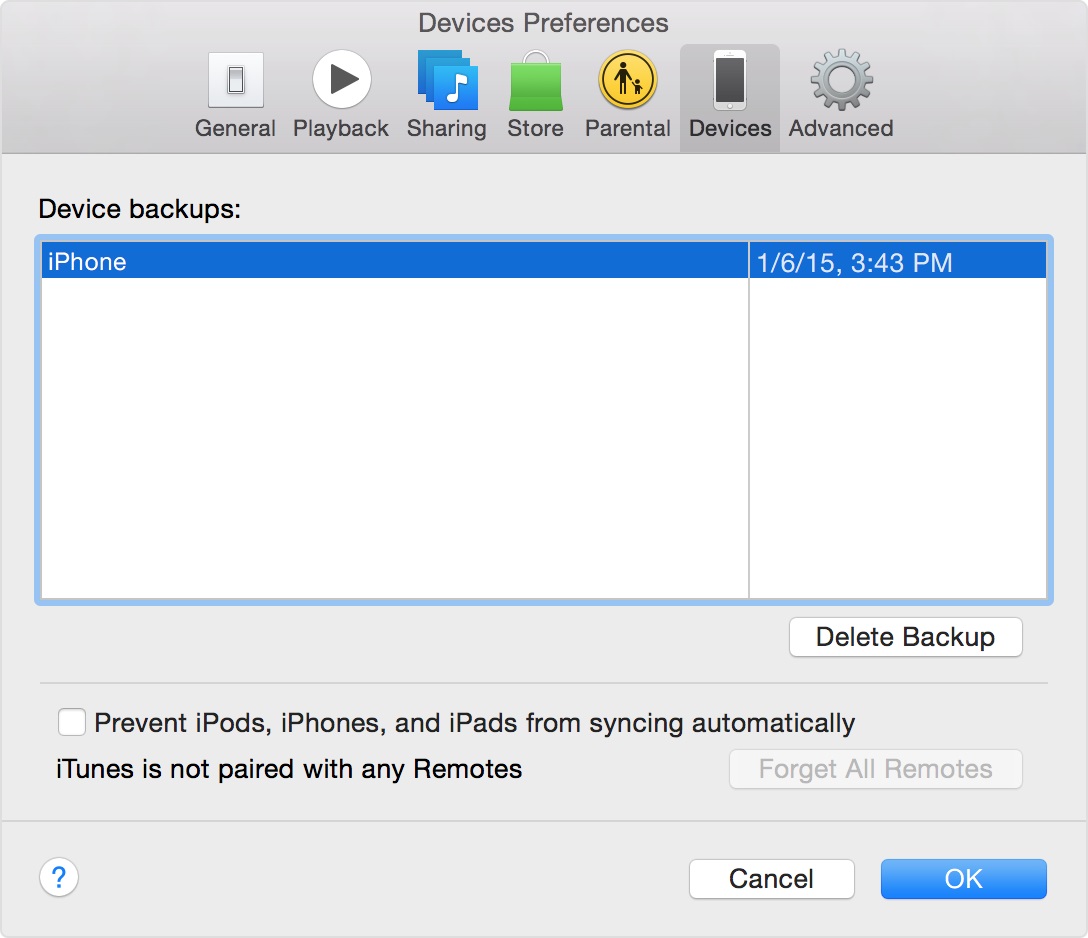Open the General preferences light switch icon
Screen dimensions: 1088x938
pyautogui.click(x=235, y=81)
